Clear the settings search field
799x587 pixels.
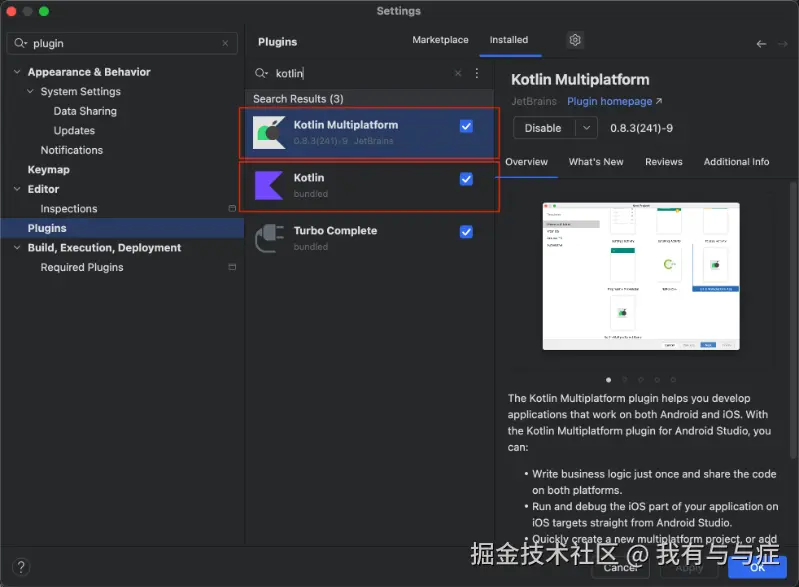225,43
